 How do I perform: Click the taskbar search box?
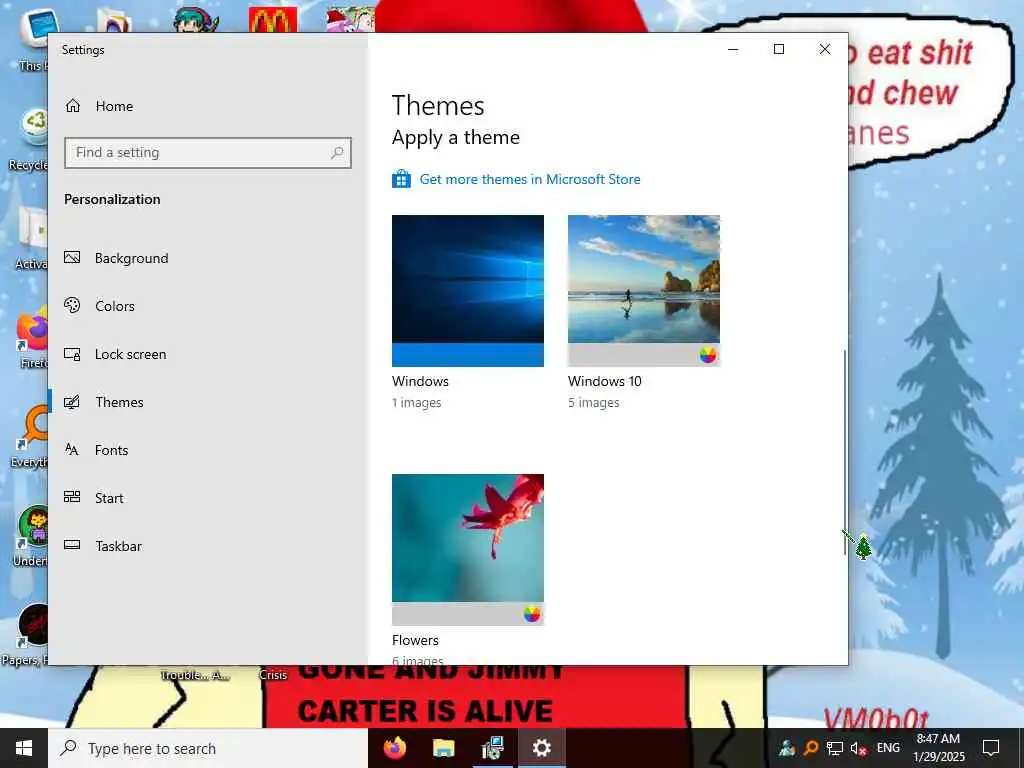pyautogui.click(x=208, y=748)
